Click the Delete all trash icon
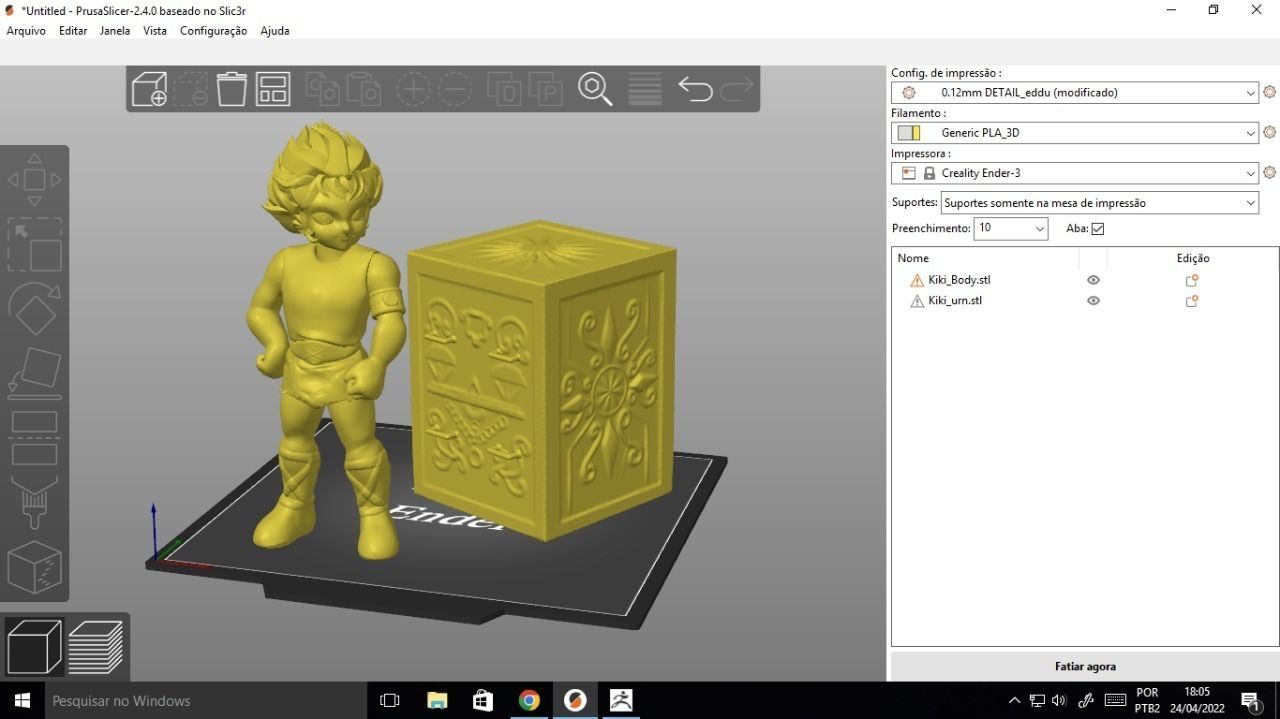1280x719 pixels. 231,89
